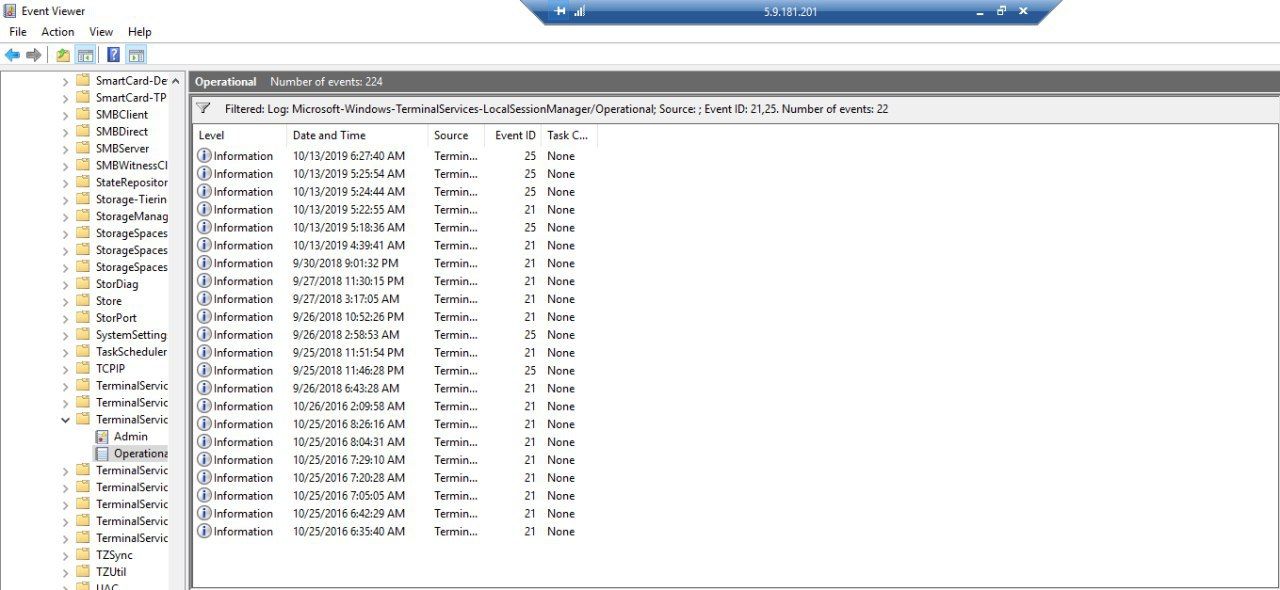Click the Up One Level folder icon
Viewport: 1280px width, 590px height.
click(x=63, y=55)
